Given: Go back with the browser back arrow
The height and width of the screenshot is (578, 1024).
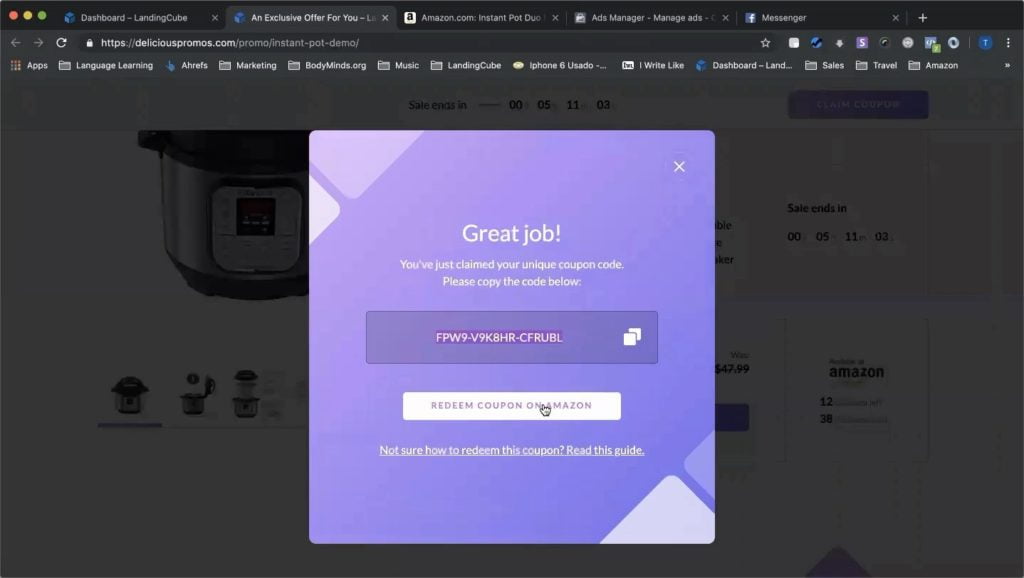Looking at the screenshot, I should click(16, 42).
